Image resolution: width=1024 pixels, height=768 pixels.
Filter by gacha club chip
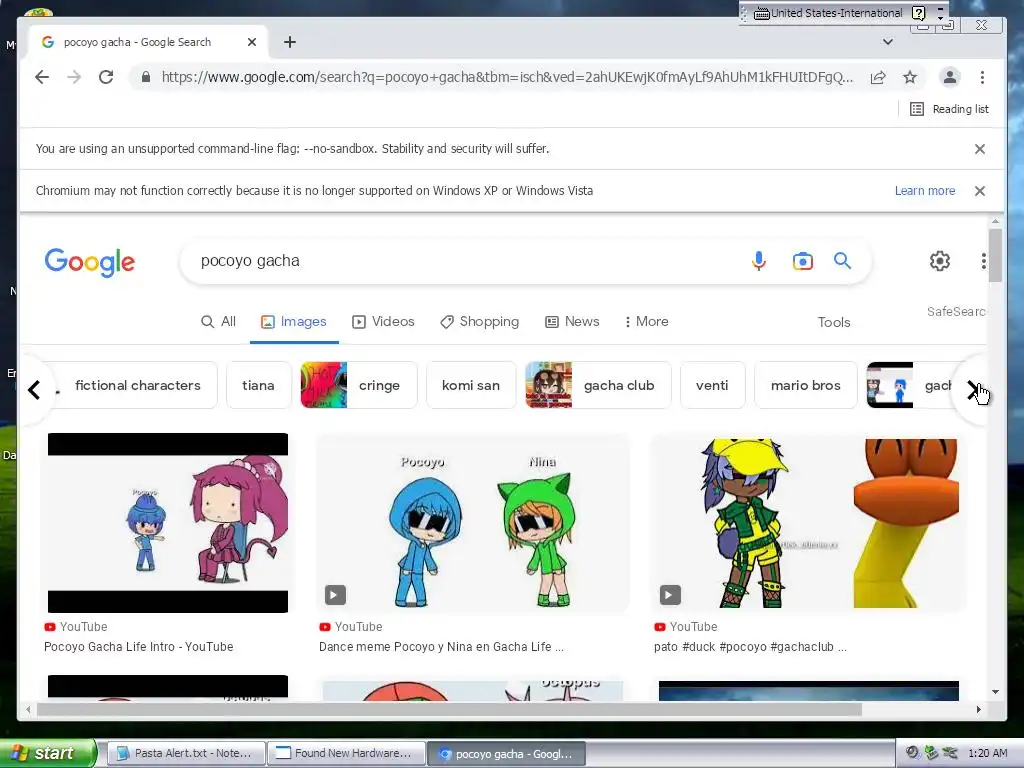(x=598, y=385)
